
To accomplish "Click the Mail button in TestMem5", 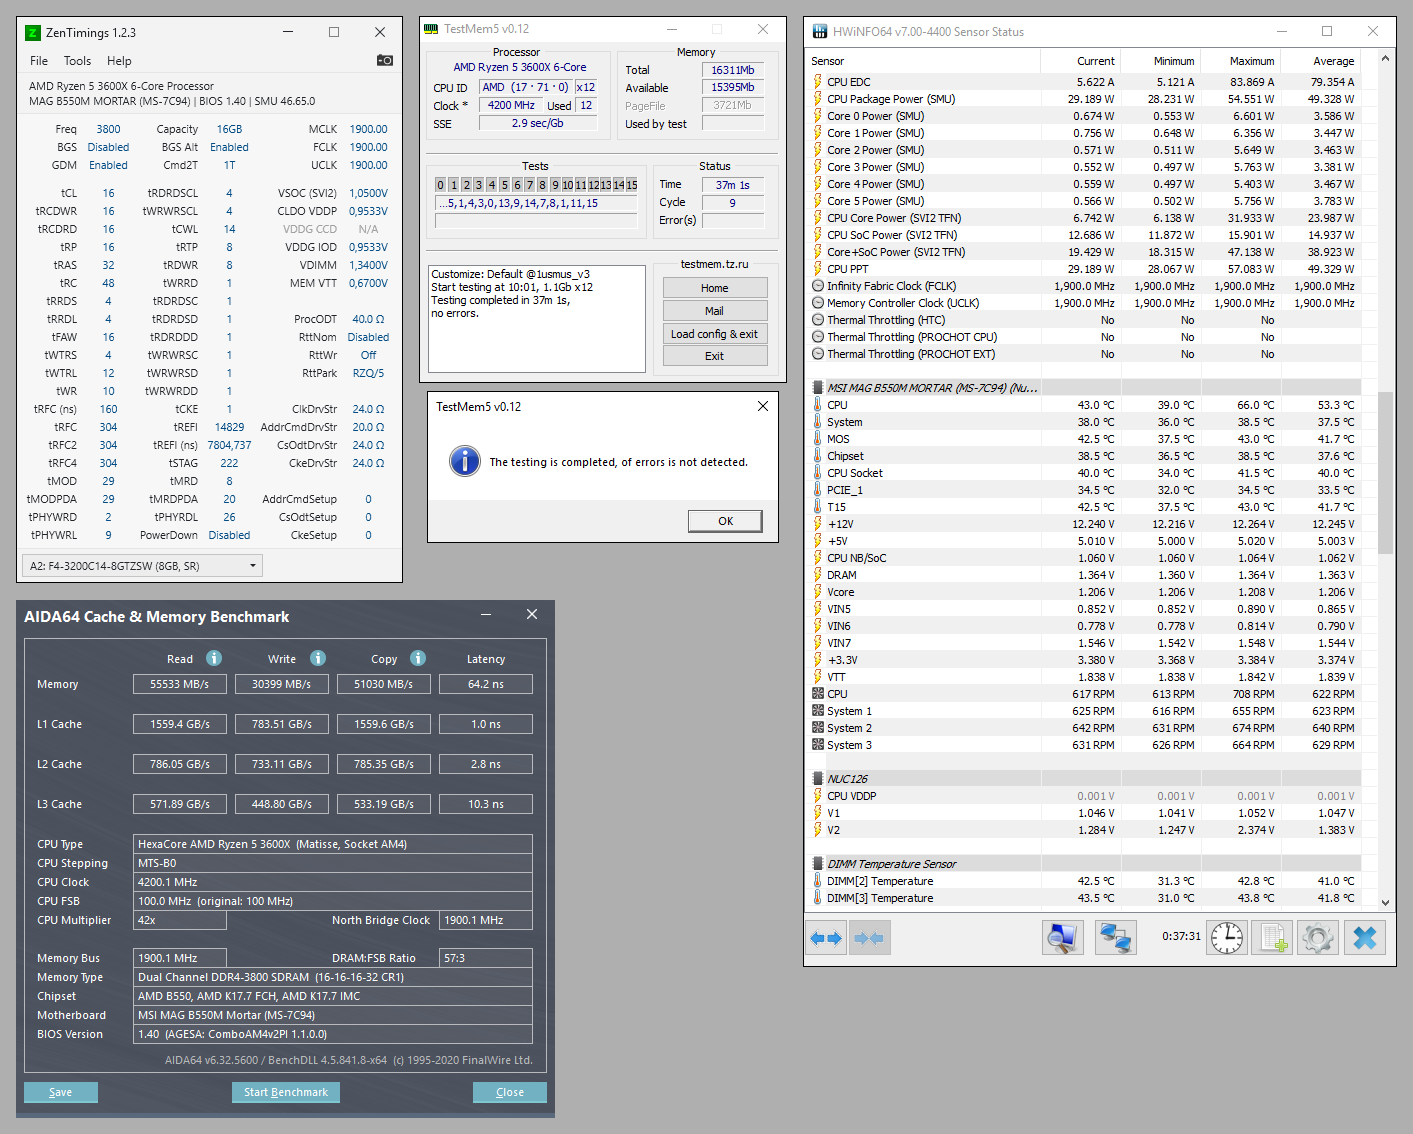I will click(x=715, y=311).
